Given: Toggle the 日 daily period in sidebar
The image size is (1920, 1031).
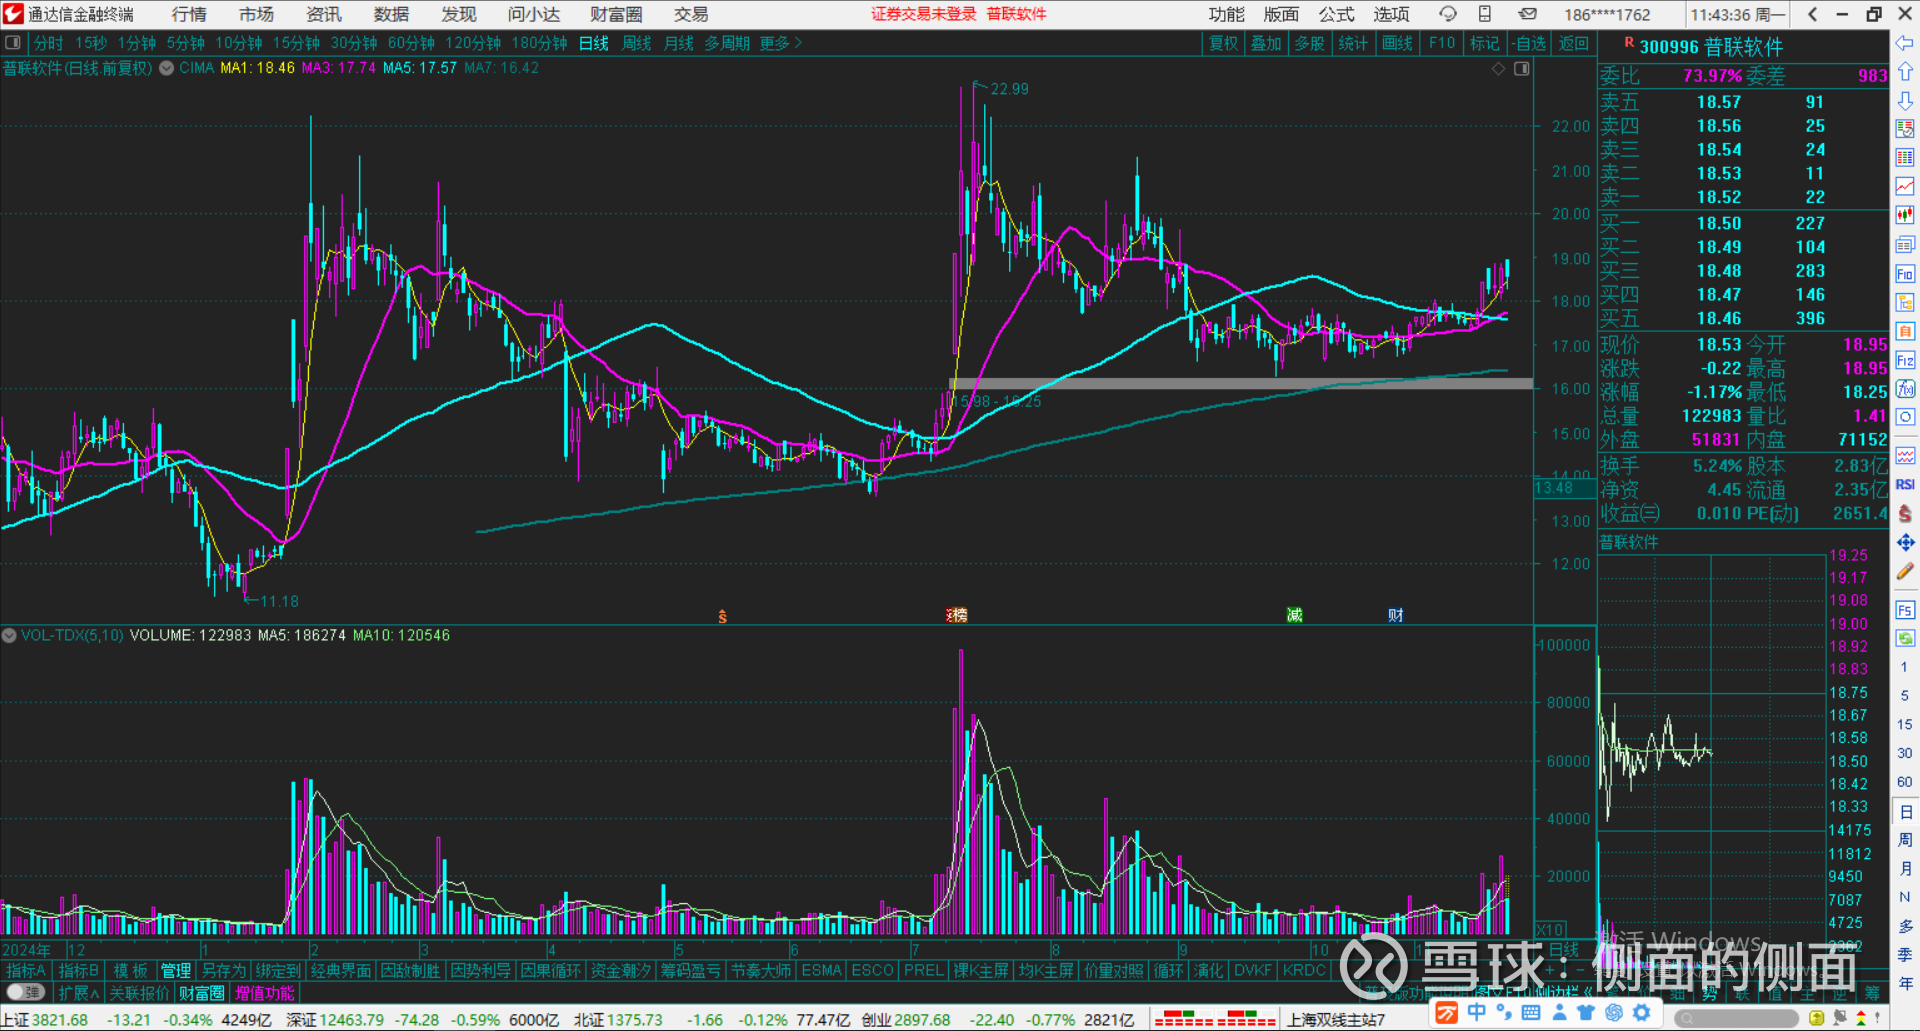Looking at the screenshot, I should 1905,812.
